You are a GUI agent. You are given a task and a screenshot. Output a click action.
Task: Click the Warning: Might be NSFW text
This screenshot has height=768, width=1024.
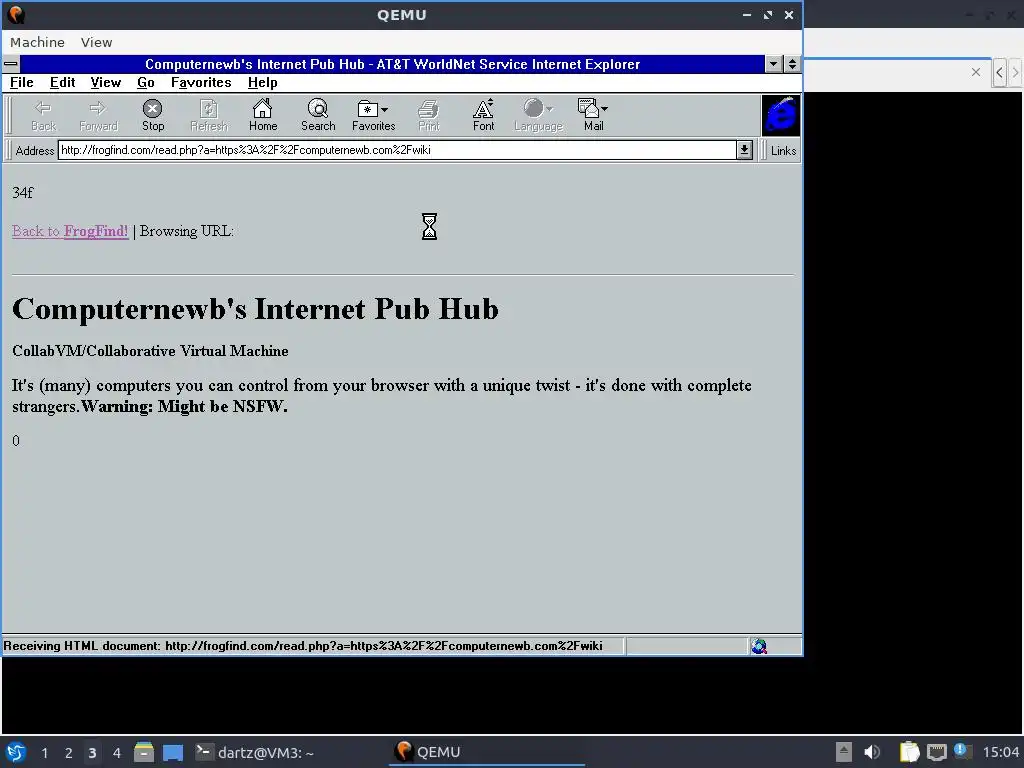click(184, 406)
